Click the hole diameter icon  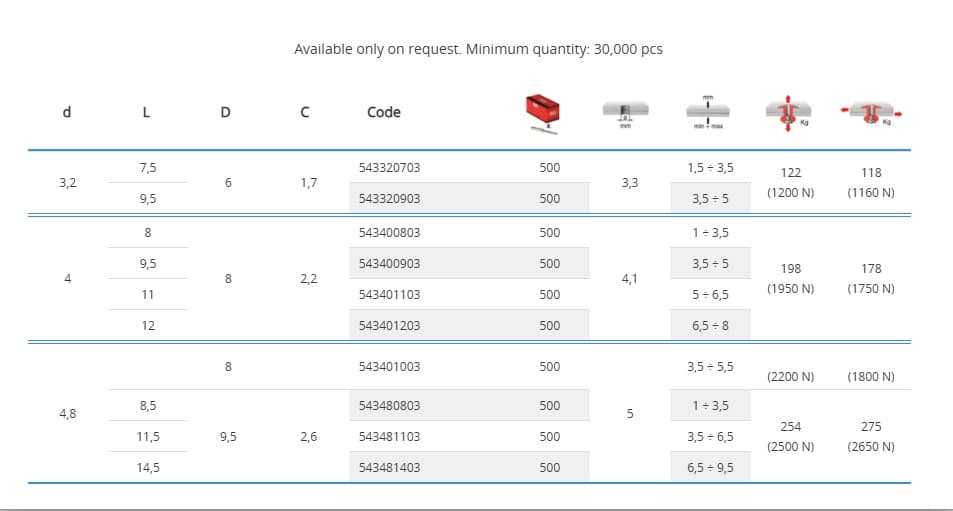pyautogui.click(x=629, y=113)
